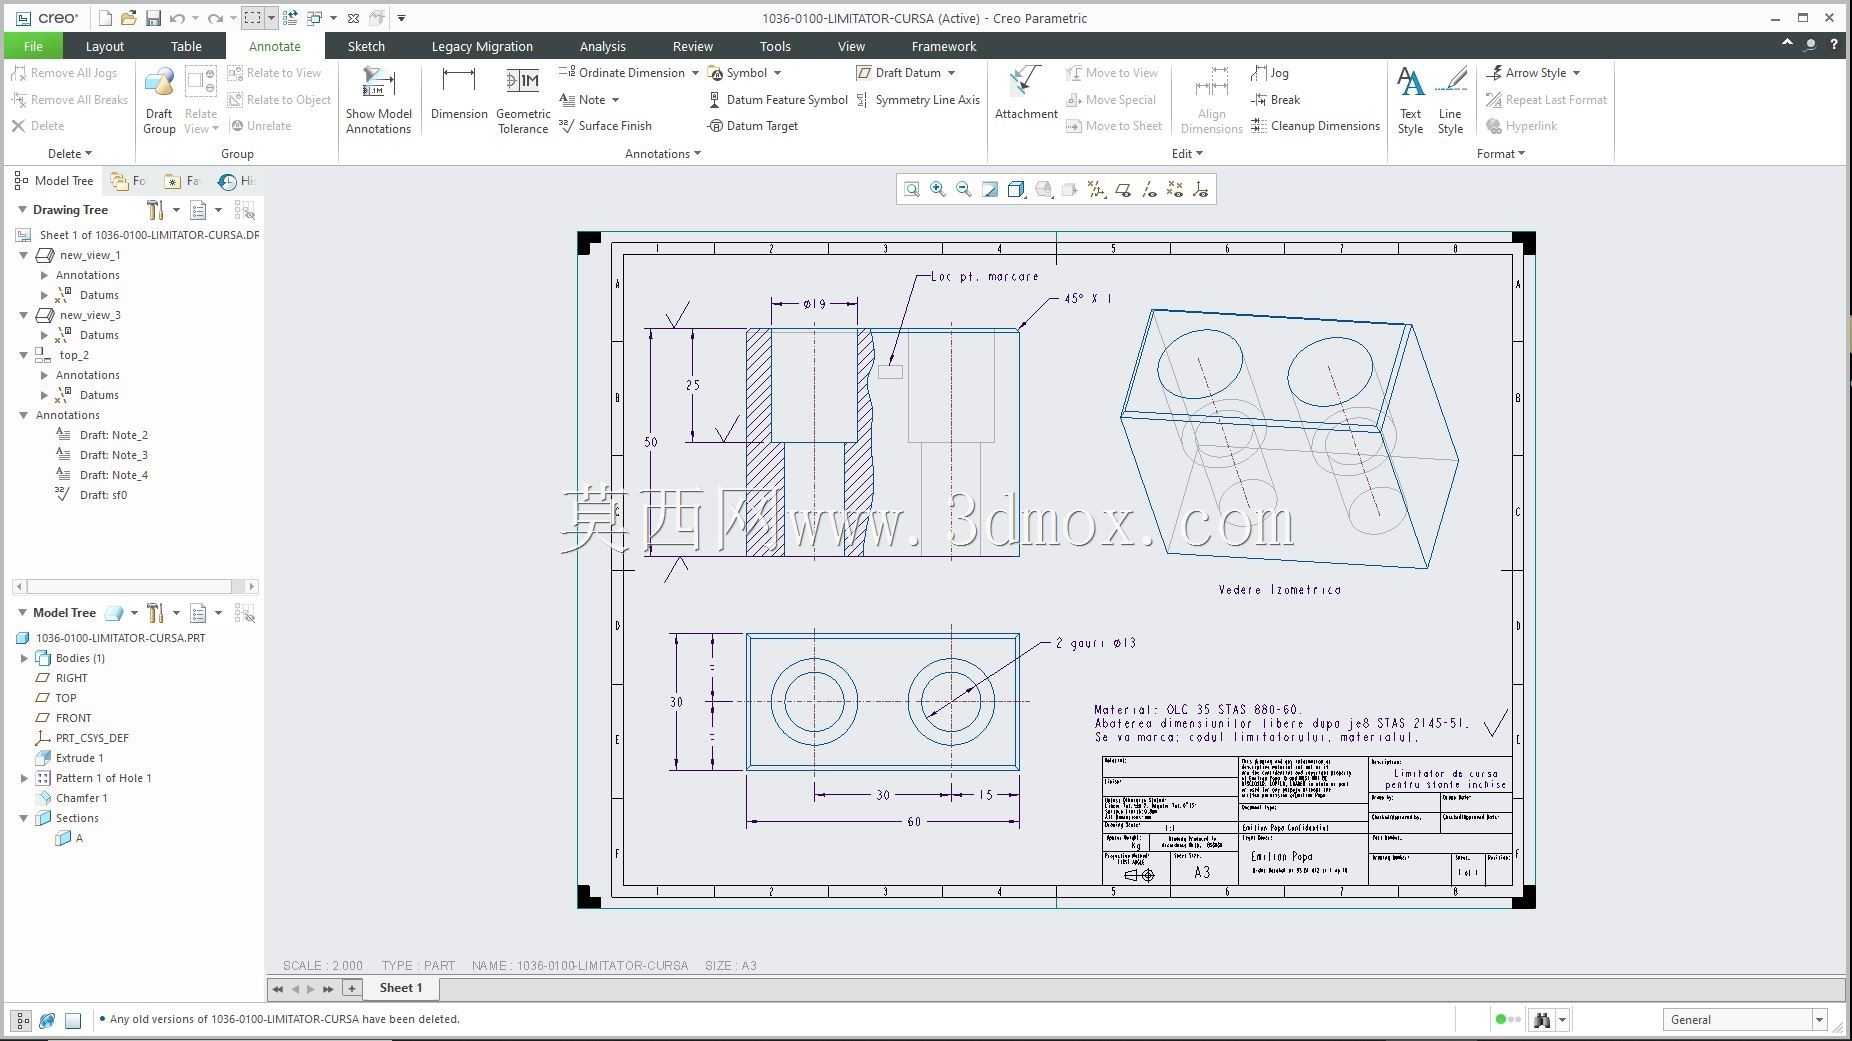This screenshot has height=1041, width=1852.
Task: Open the Sketch ribbon tab
Action: (366, 46)
